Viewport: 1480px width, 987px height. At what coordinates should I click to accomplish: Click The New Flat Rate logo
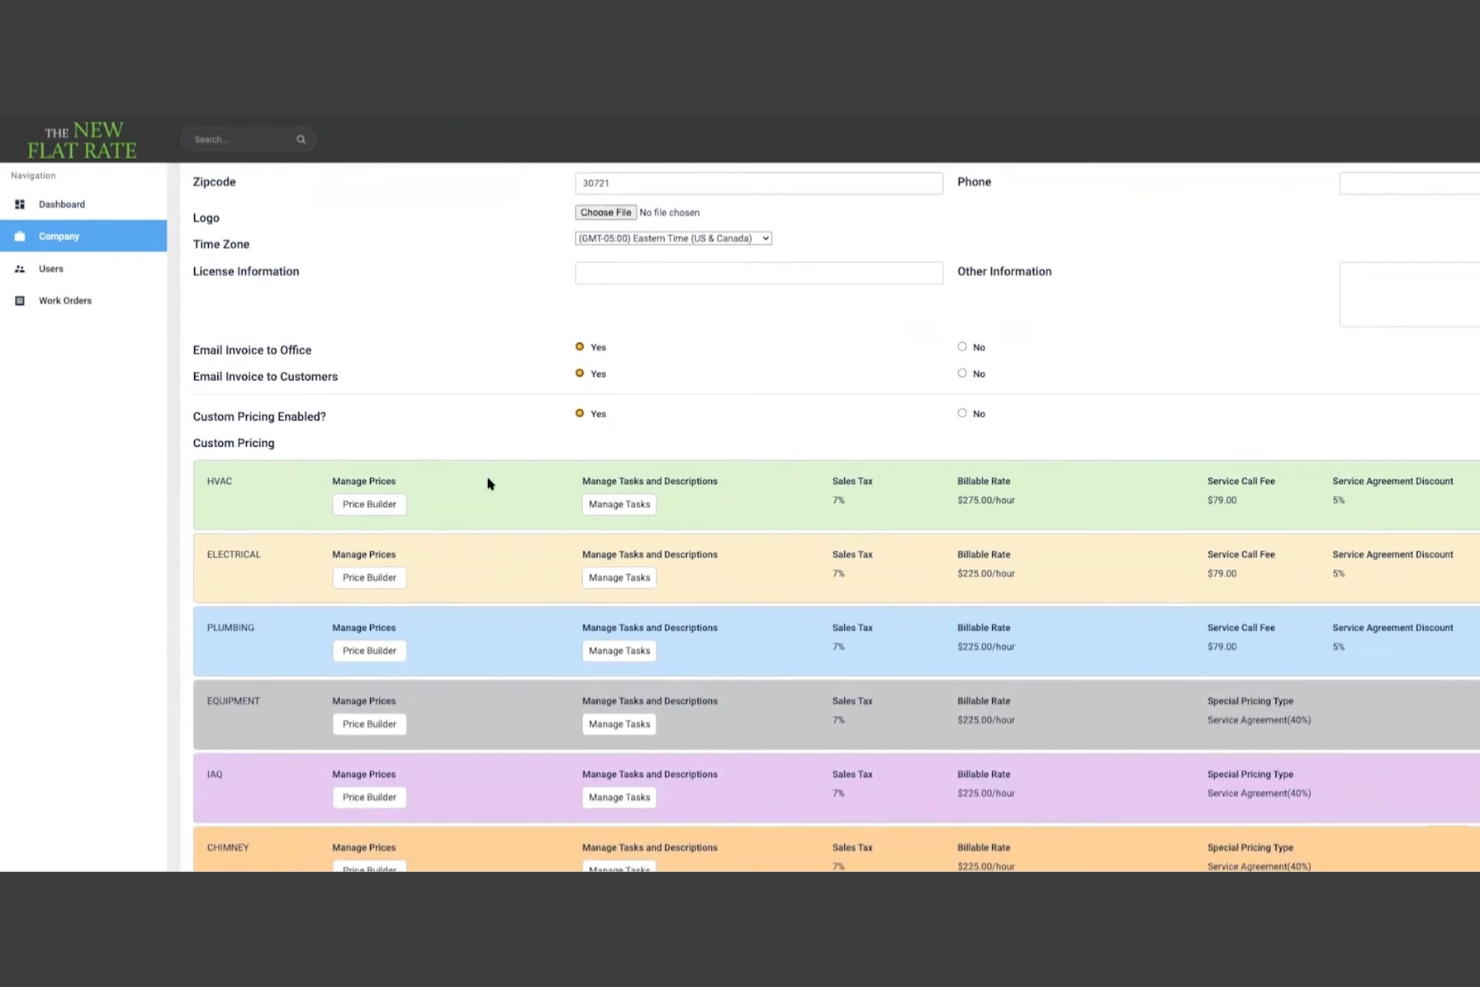tap(83, 140)
